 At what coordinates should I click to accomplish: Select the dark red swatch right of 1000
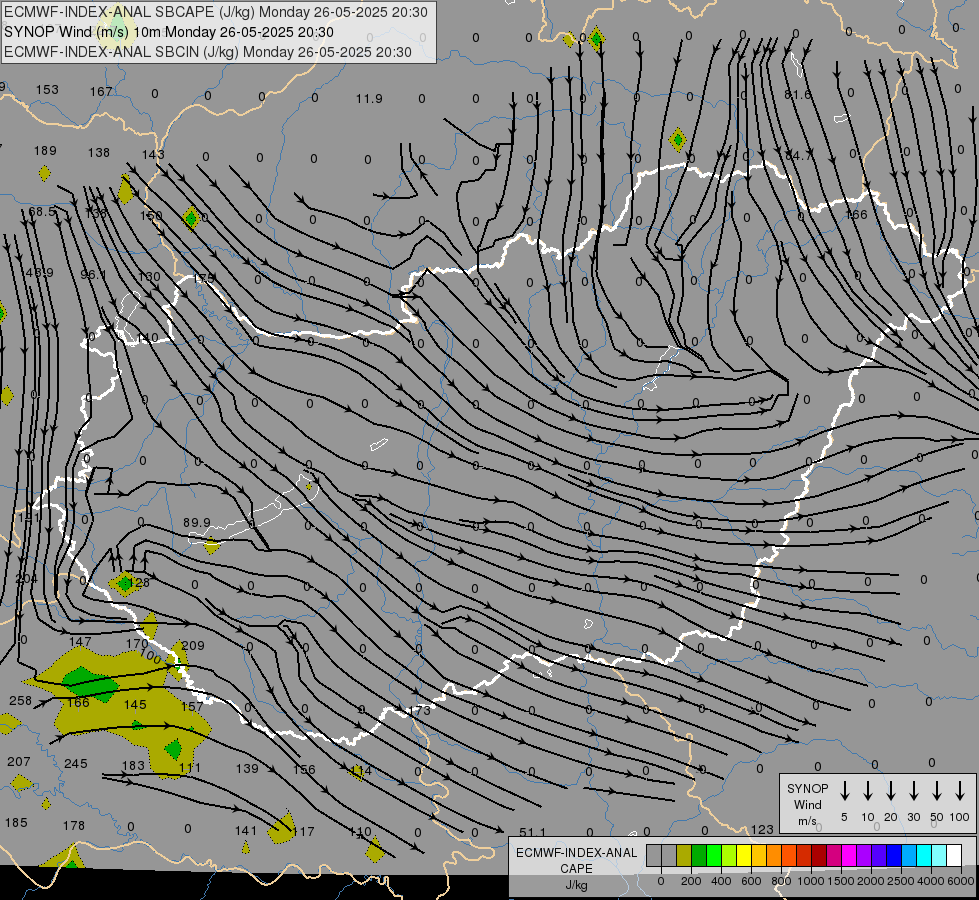[819, 856]
